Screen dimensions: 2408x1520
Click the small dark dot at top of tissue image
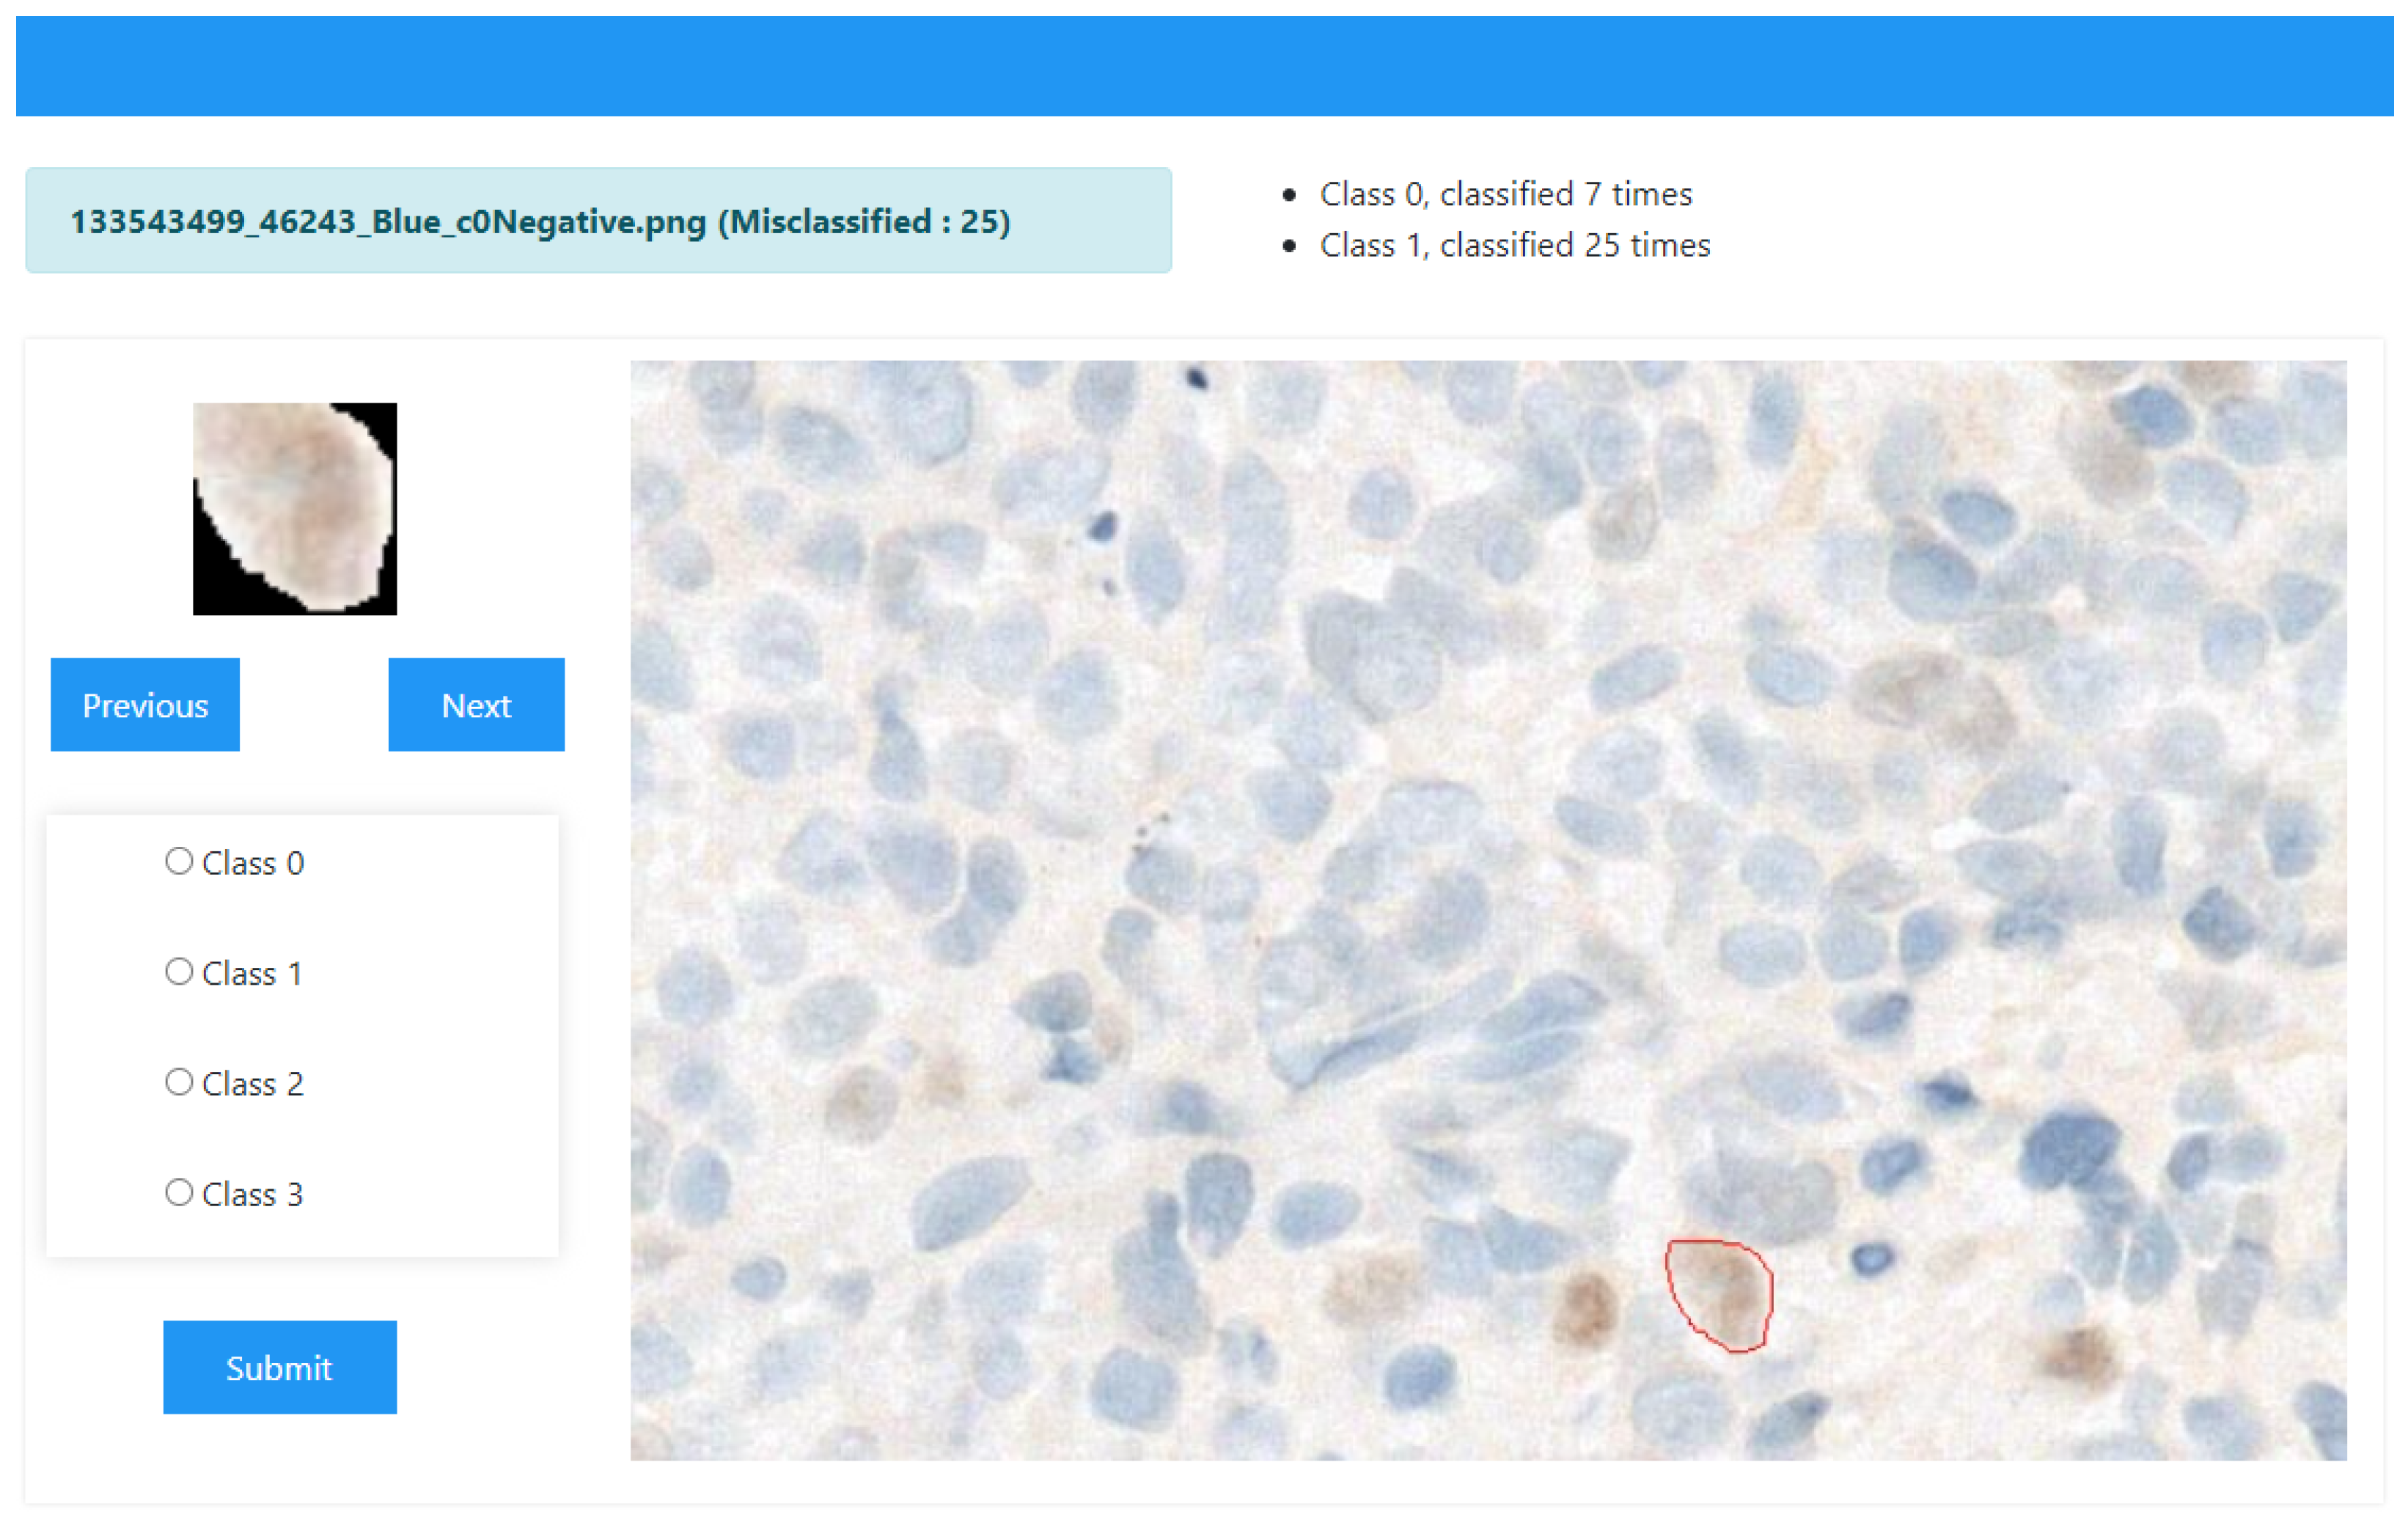click(1197, 378)
